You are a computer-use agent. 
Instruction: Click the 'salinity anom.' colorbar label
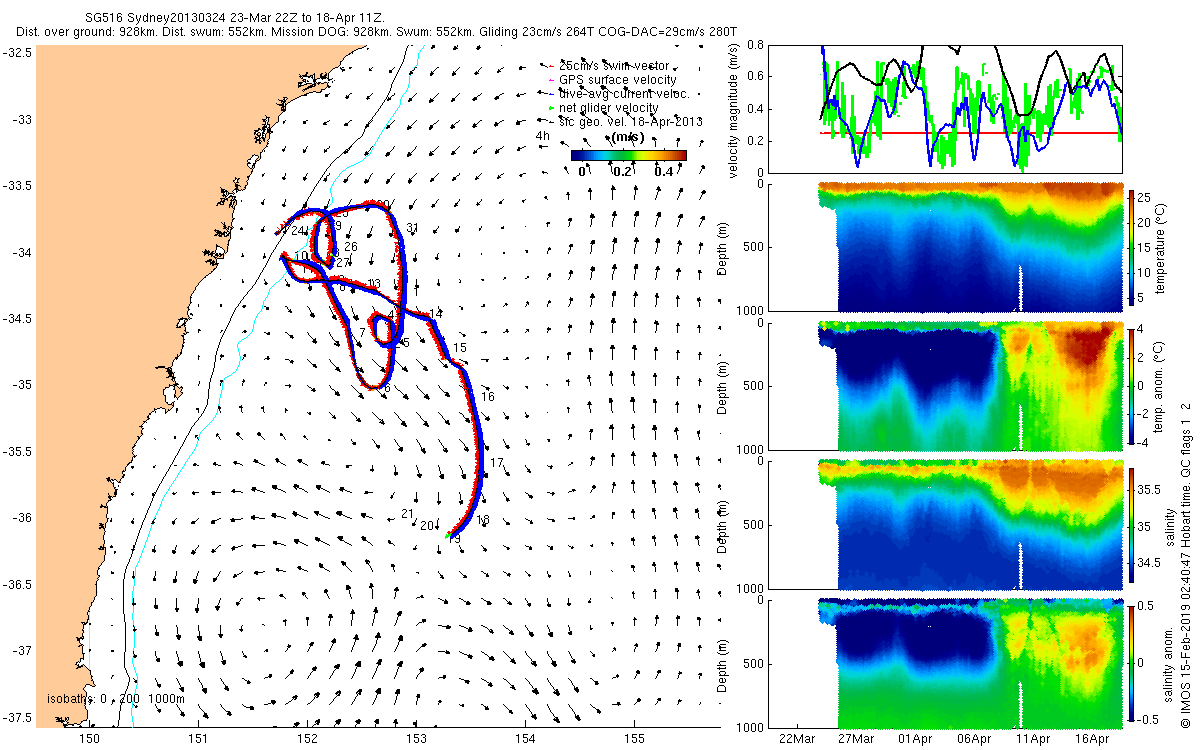[x=1168, y=663]
